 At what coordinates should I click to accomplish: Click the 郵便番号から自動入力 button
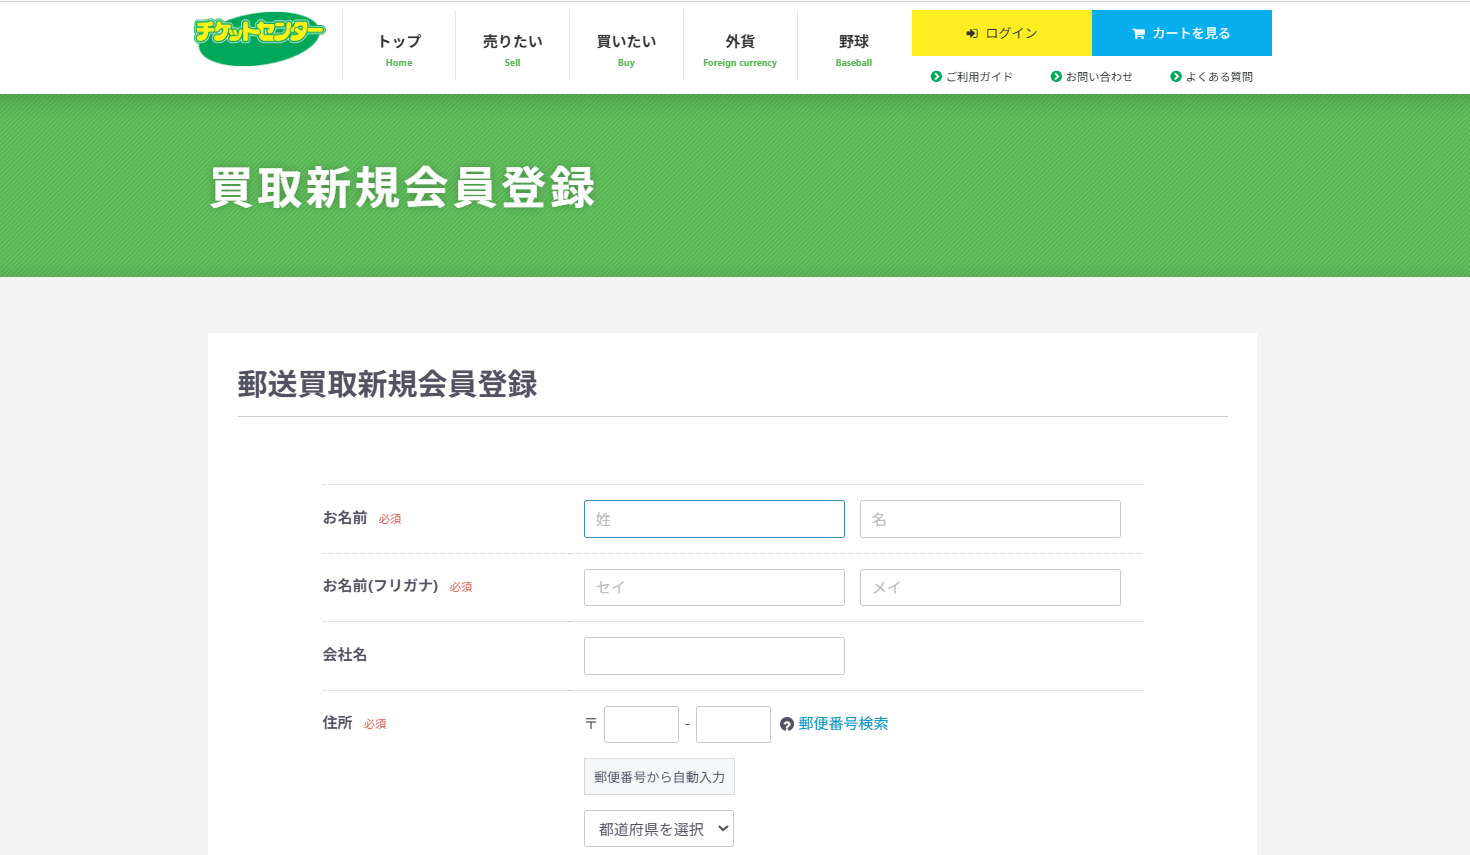point(659,777)
